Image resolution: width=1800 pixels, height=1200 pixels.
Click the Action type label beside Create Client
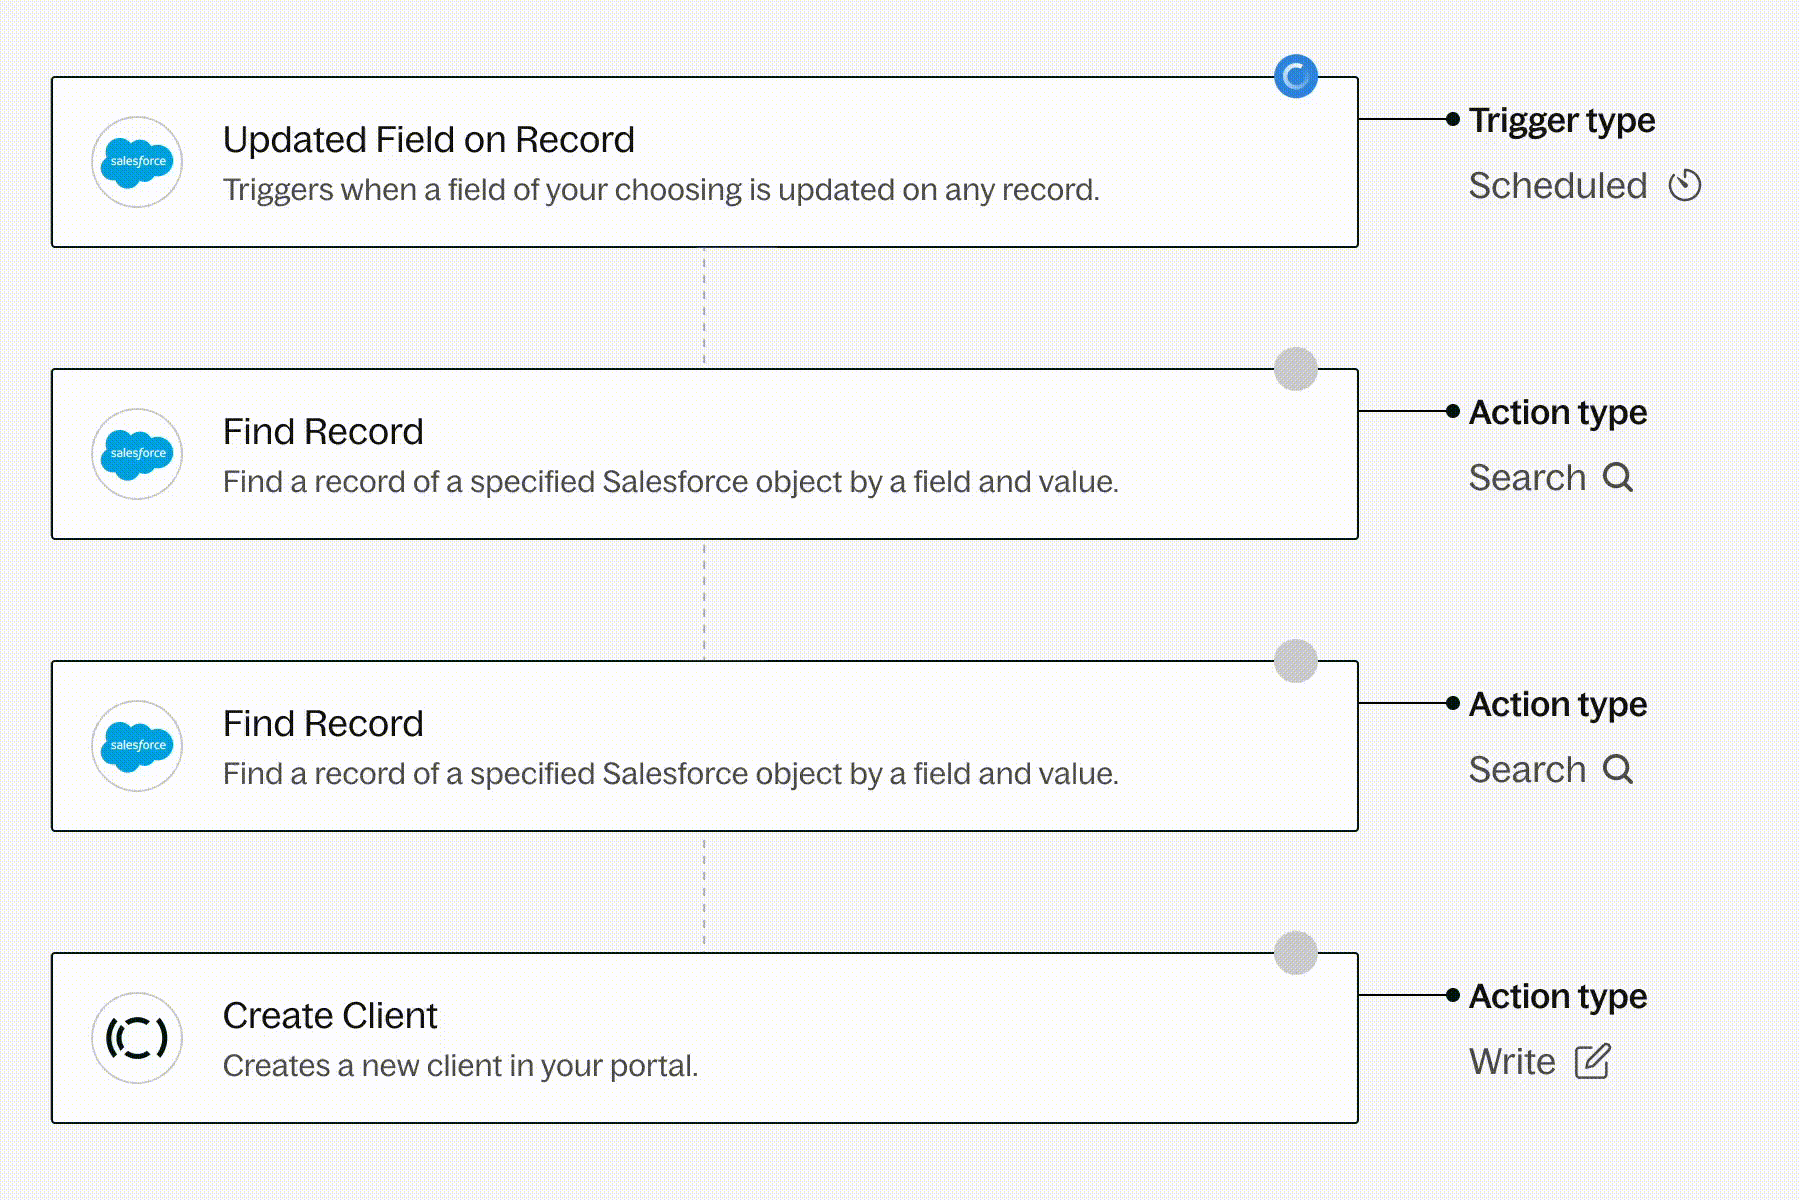point(1558,996)
